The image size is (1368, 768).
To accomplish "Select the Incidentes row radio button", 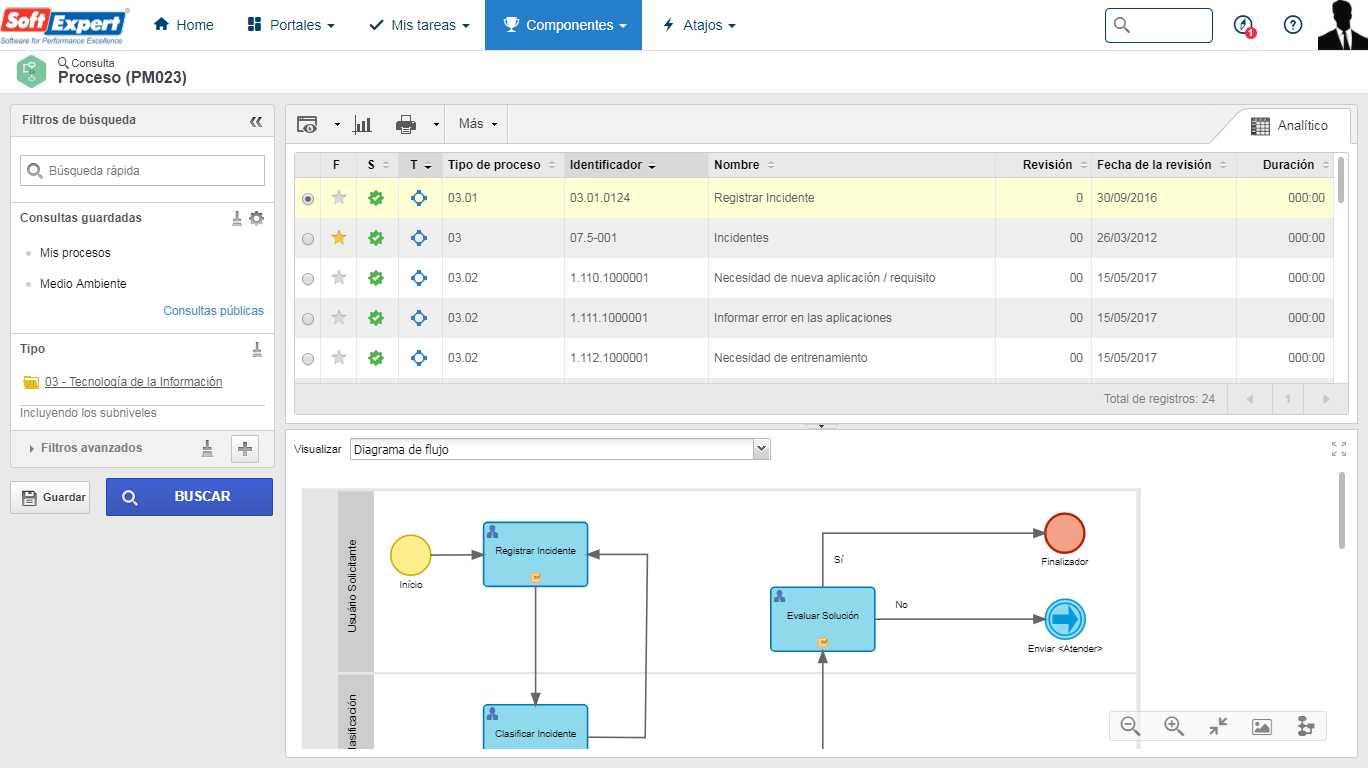I will pyautogui.click(x=308, y=239).
